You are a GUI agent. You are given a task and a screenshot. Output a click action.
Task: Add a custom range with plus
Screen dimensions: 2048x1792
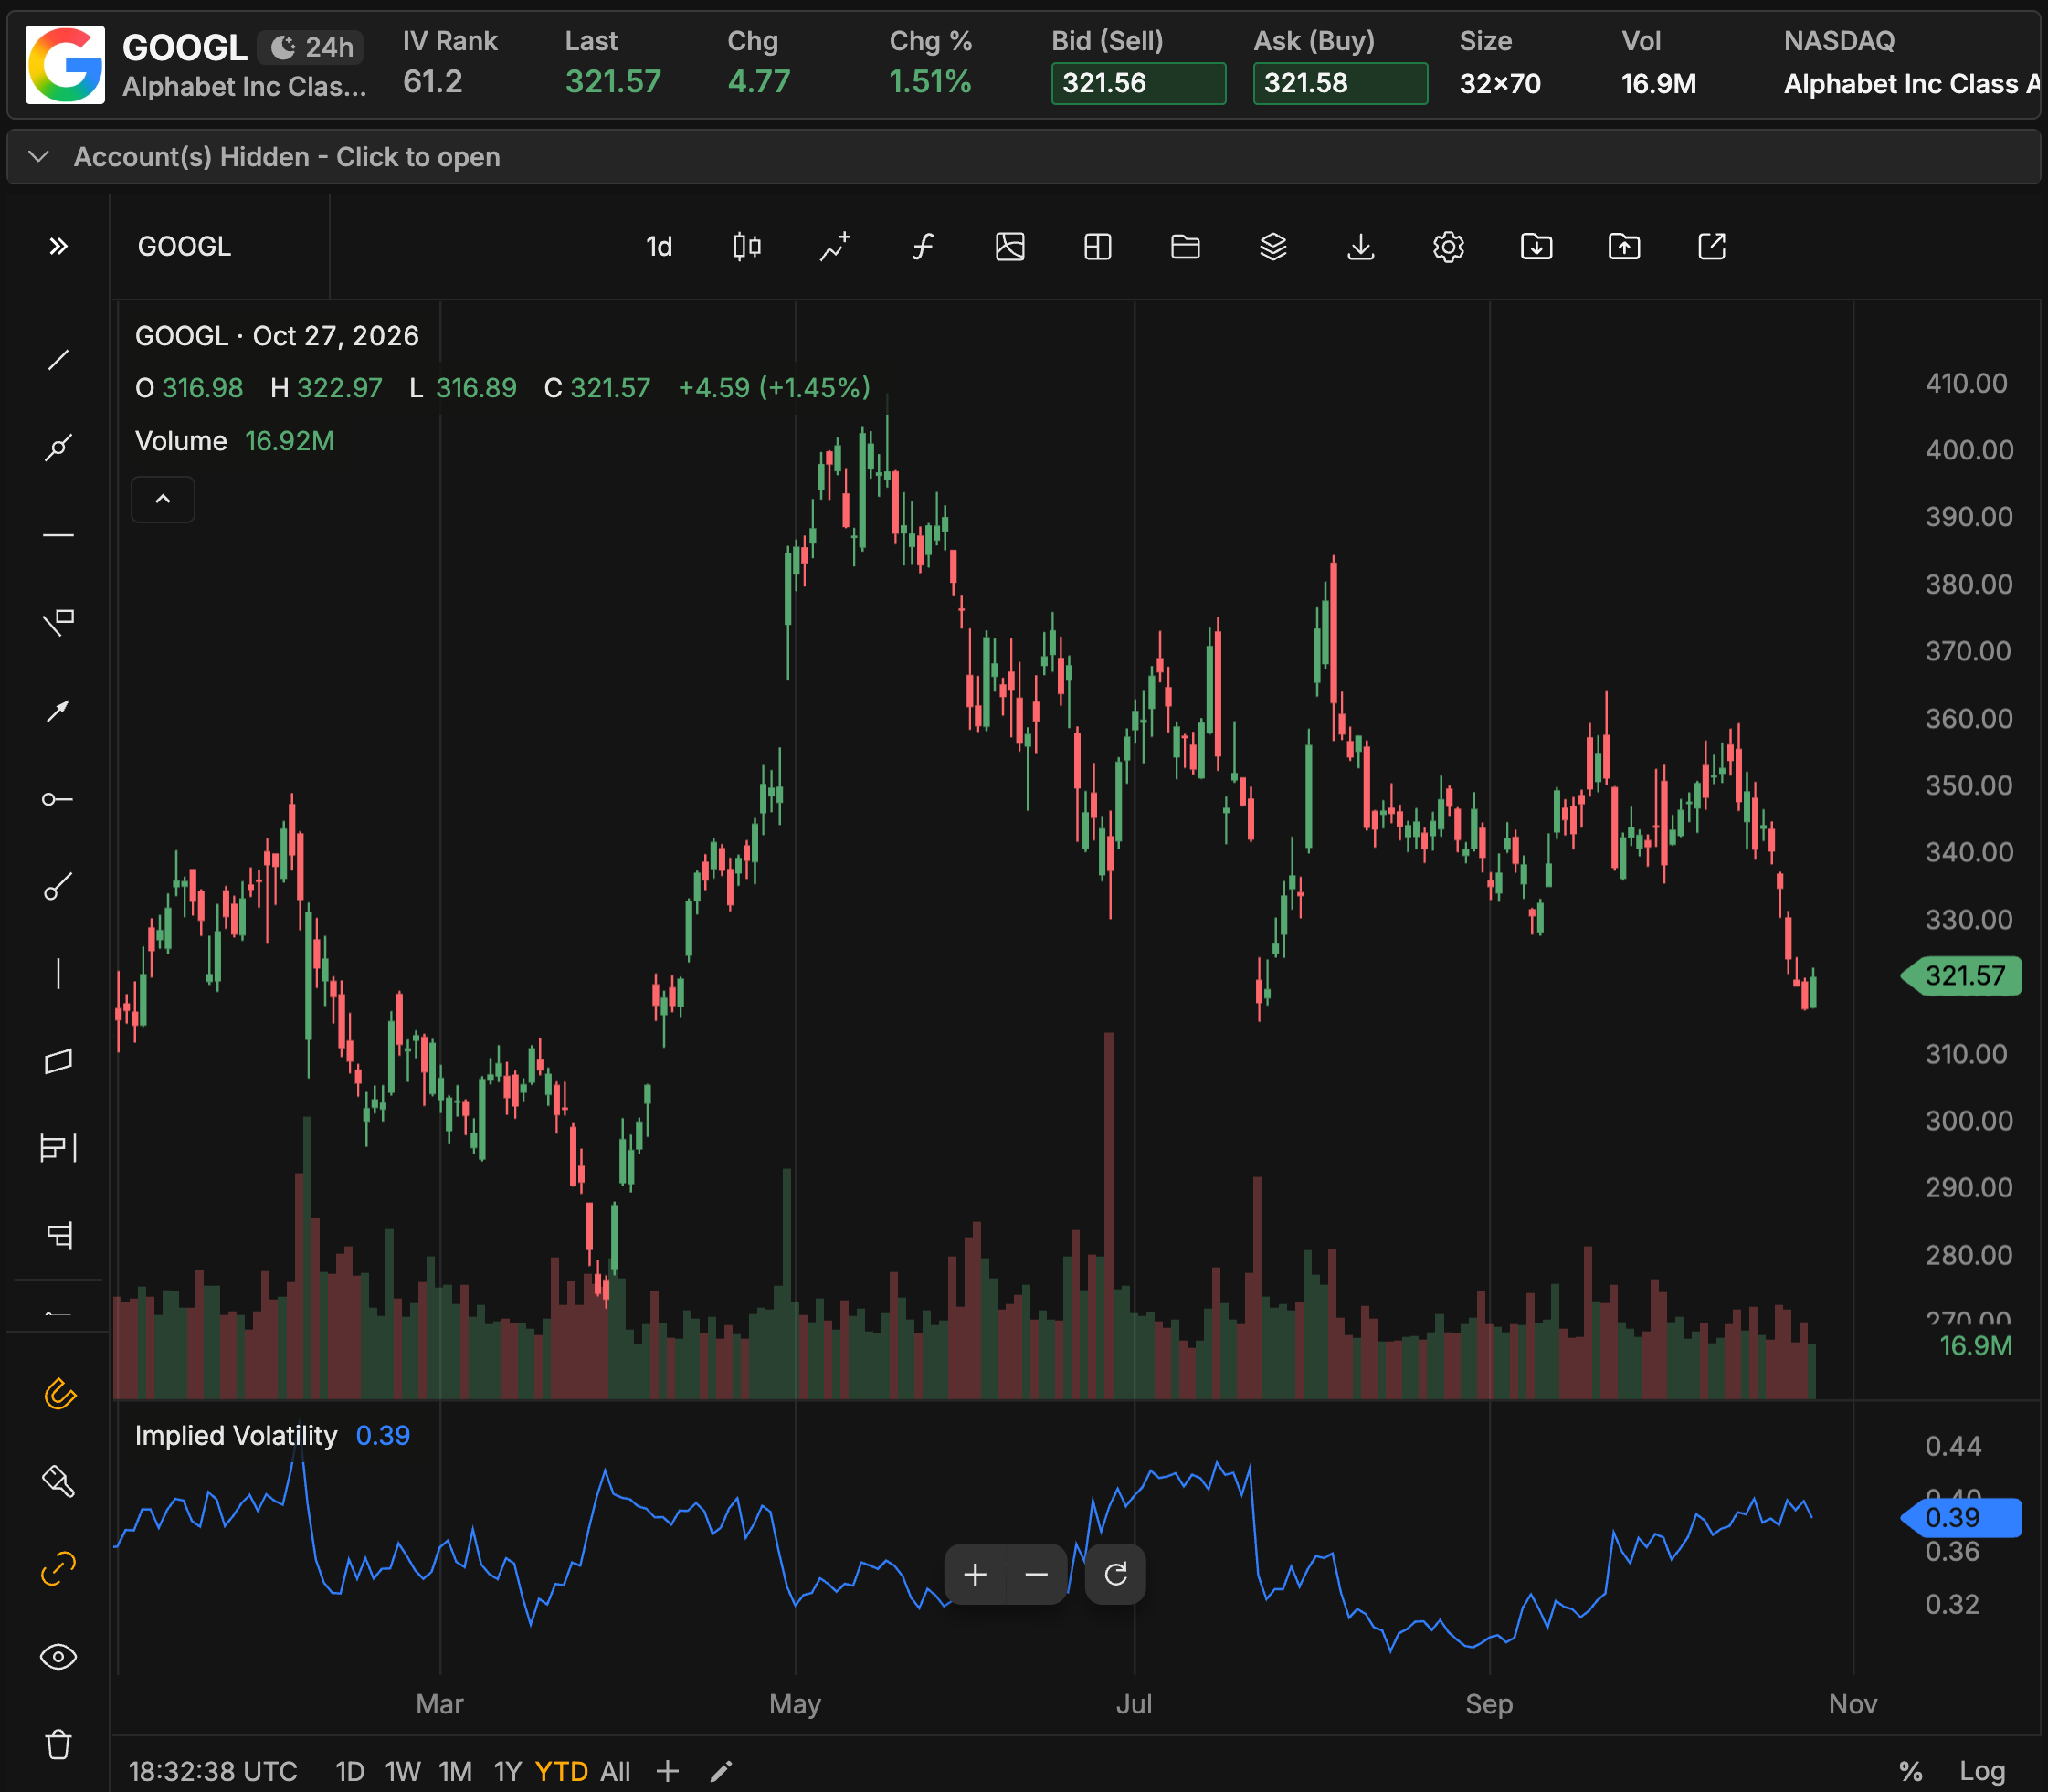click(x=667, y=1771)
